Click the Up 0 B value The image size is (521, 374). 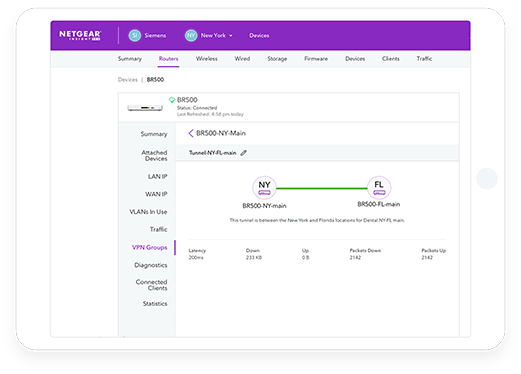306,258
